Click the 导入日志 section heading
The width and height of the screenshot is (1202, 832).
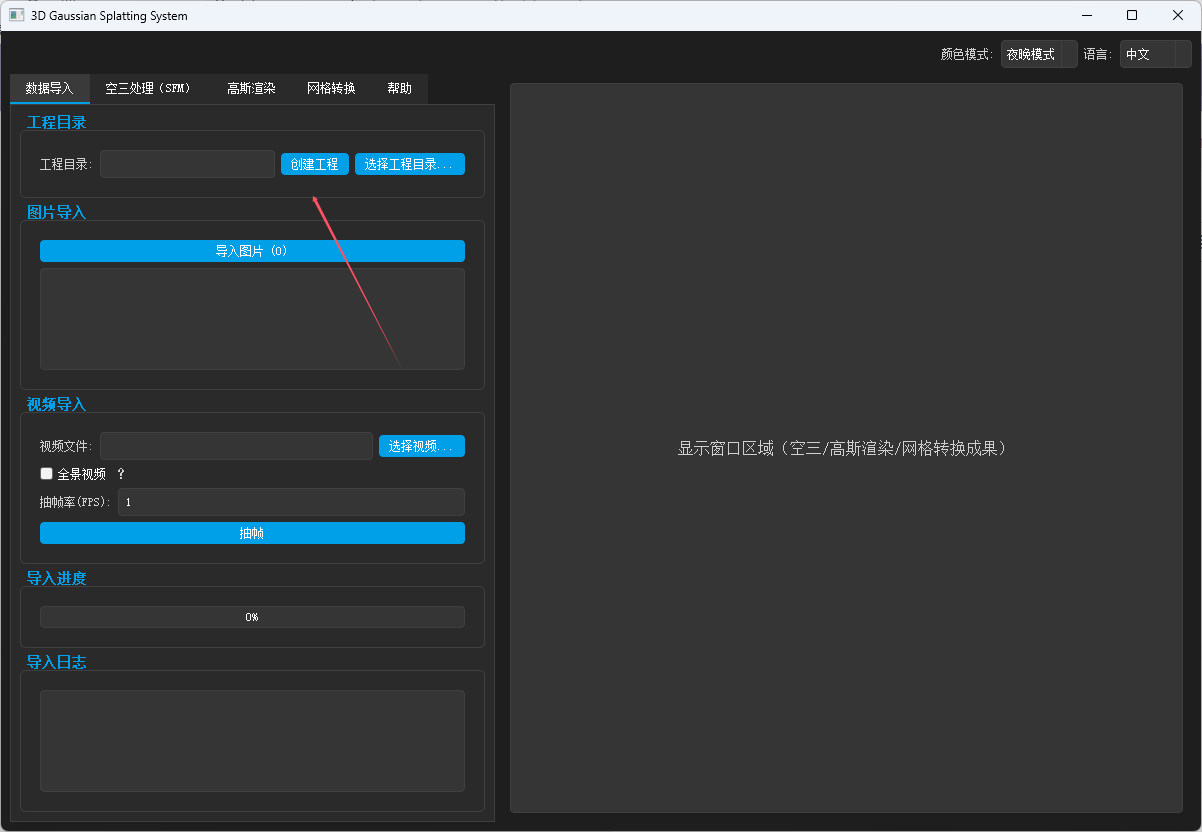click(x=56, y=662)
